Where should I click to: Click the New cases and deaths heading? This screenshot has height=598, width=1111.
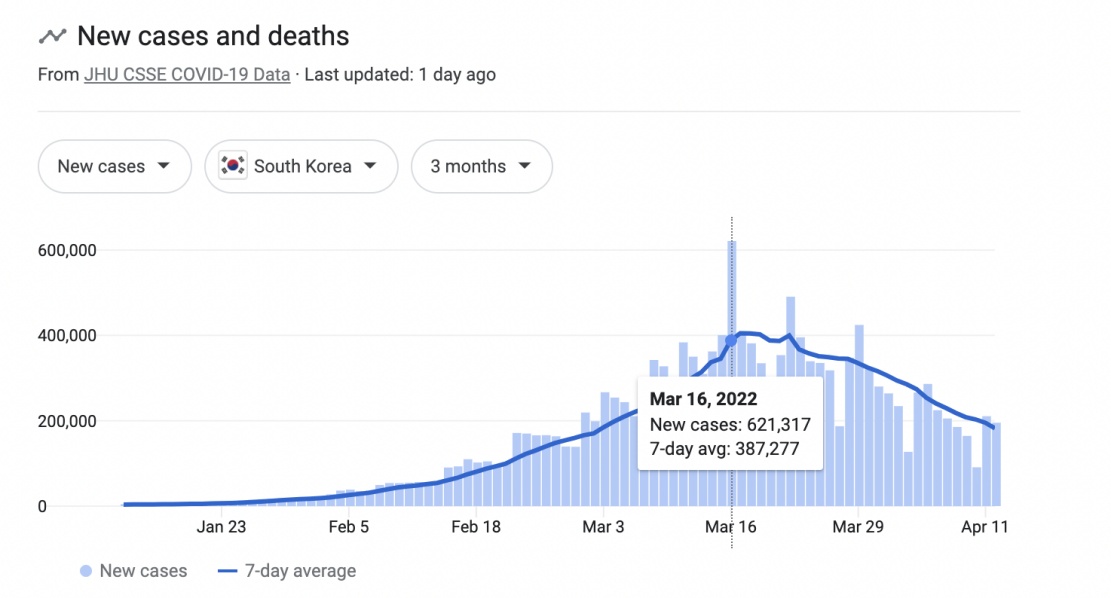(213, 36)
